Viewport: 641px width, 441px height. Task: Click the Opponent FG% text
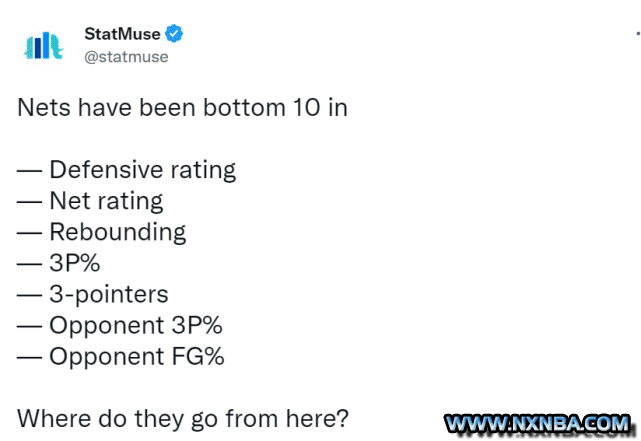pos(137,356)
